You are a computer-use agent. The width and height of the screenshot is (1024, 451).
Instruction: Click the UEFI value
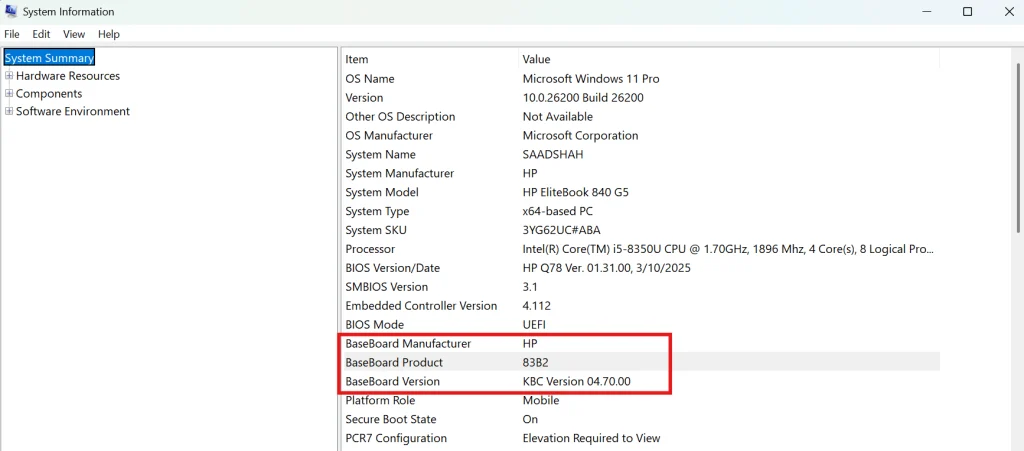point(534,325)
